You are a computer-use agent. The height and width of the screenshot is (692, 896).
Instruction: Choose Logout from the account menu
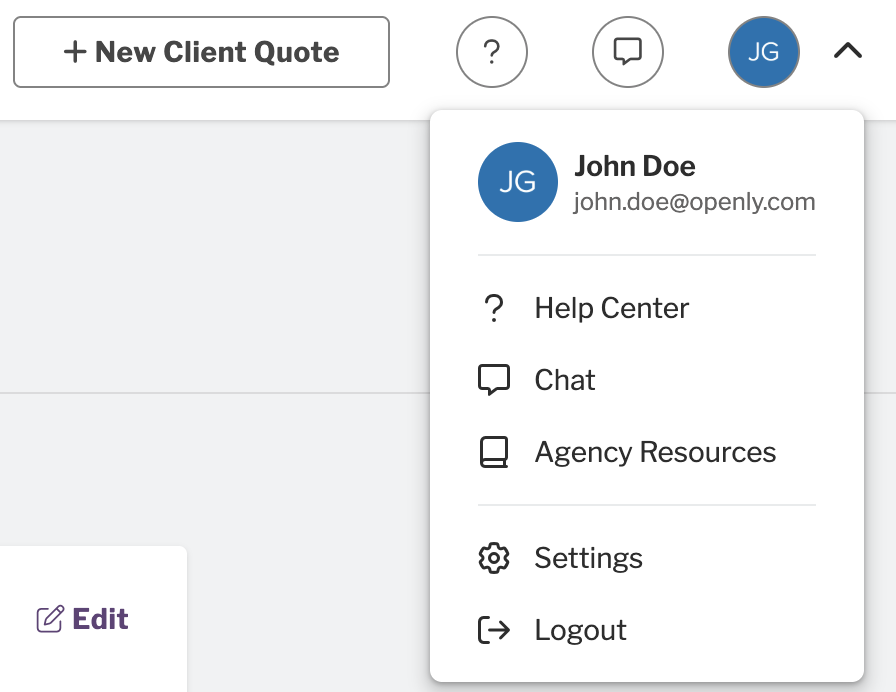pyautogui.click(x=646, y=630)
